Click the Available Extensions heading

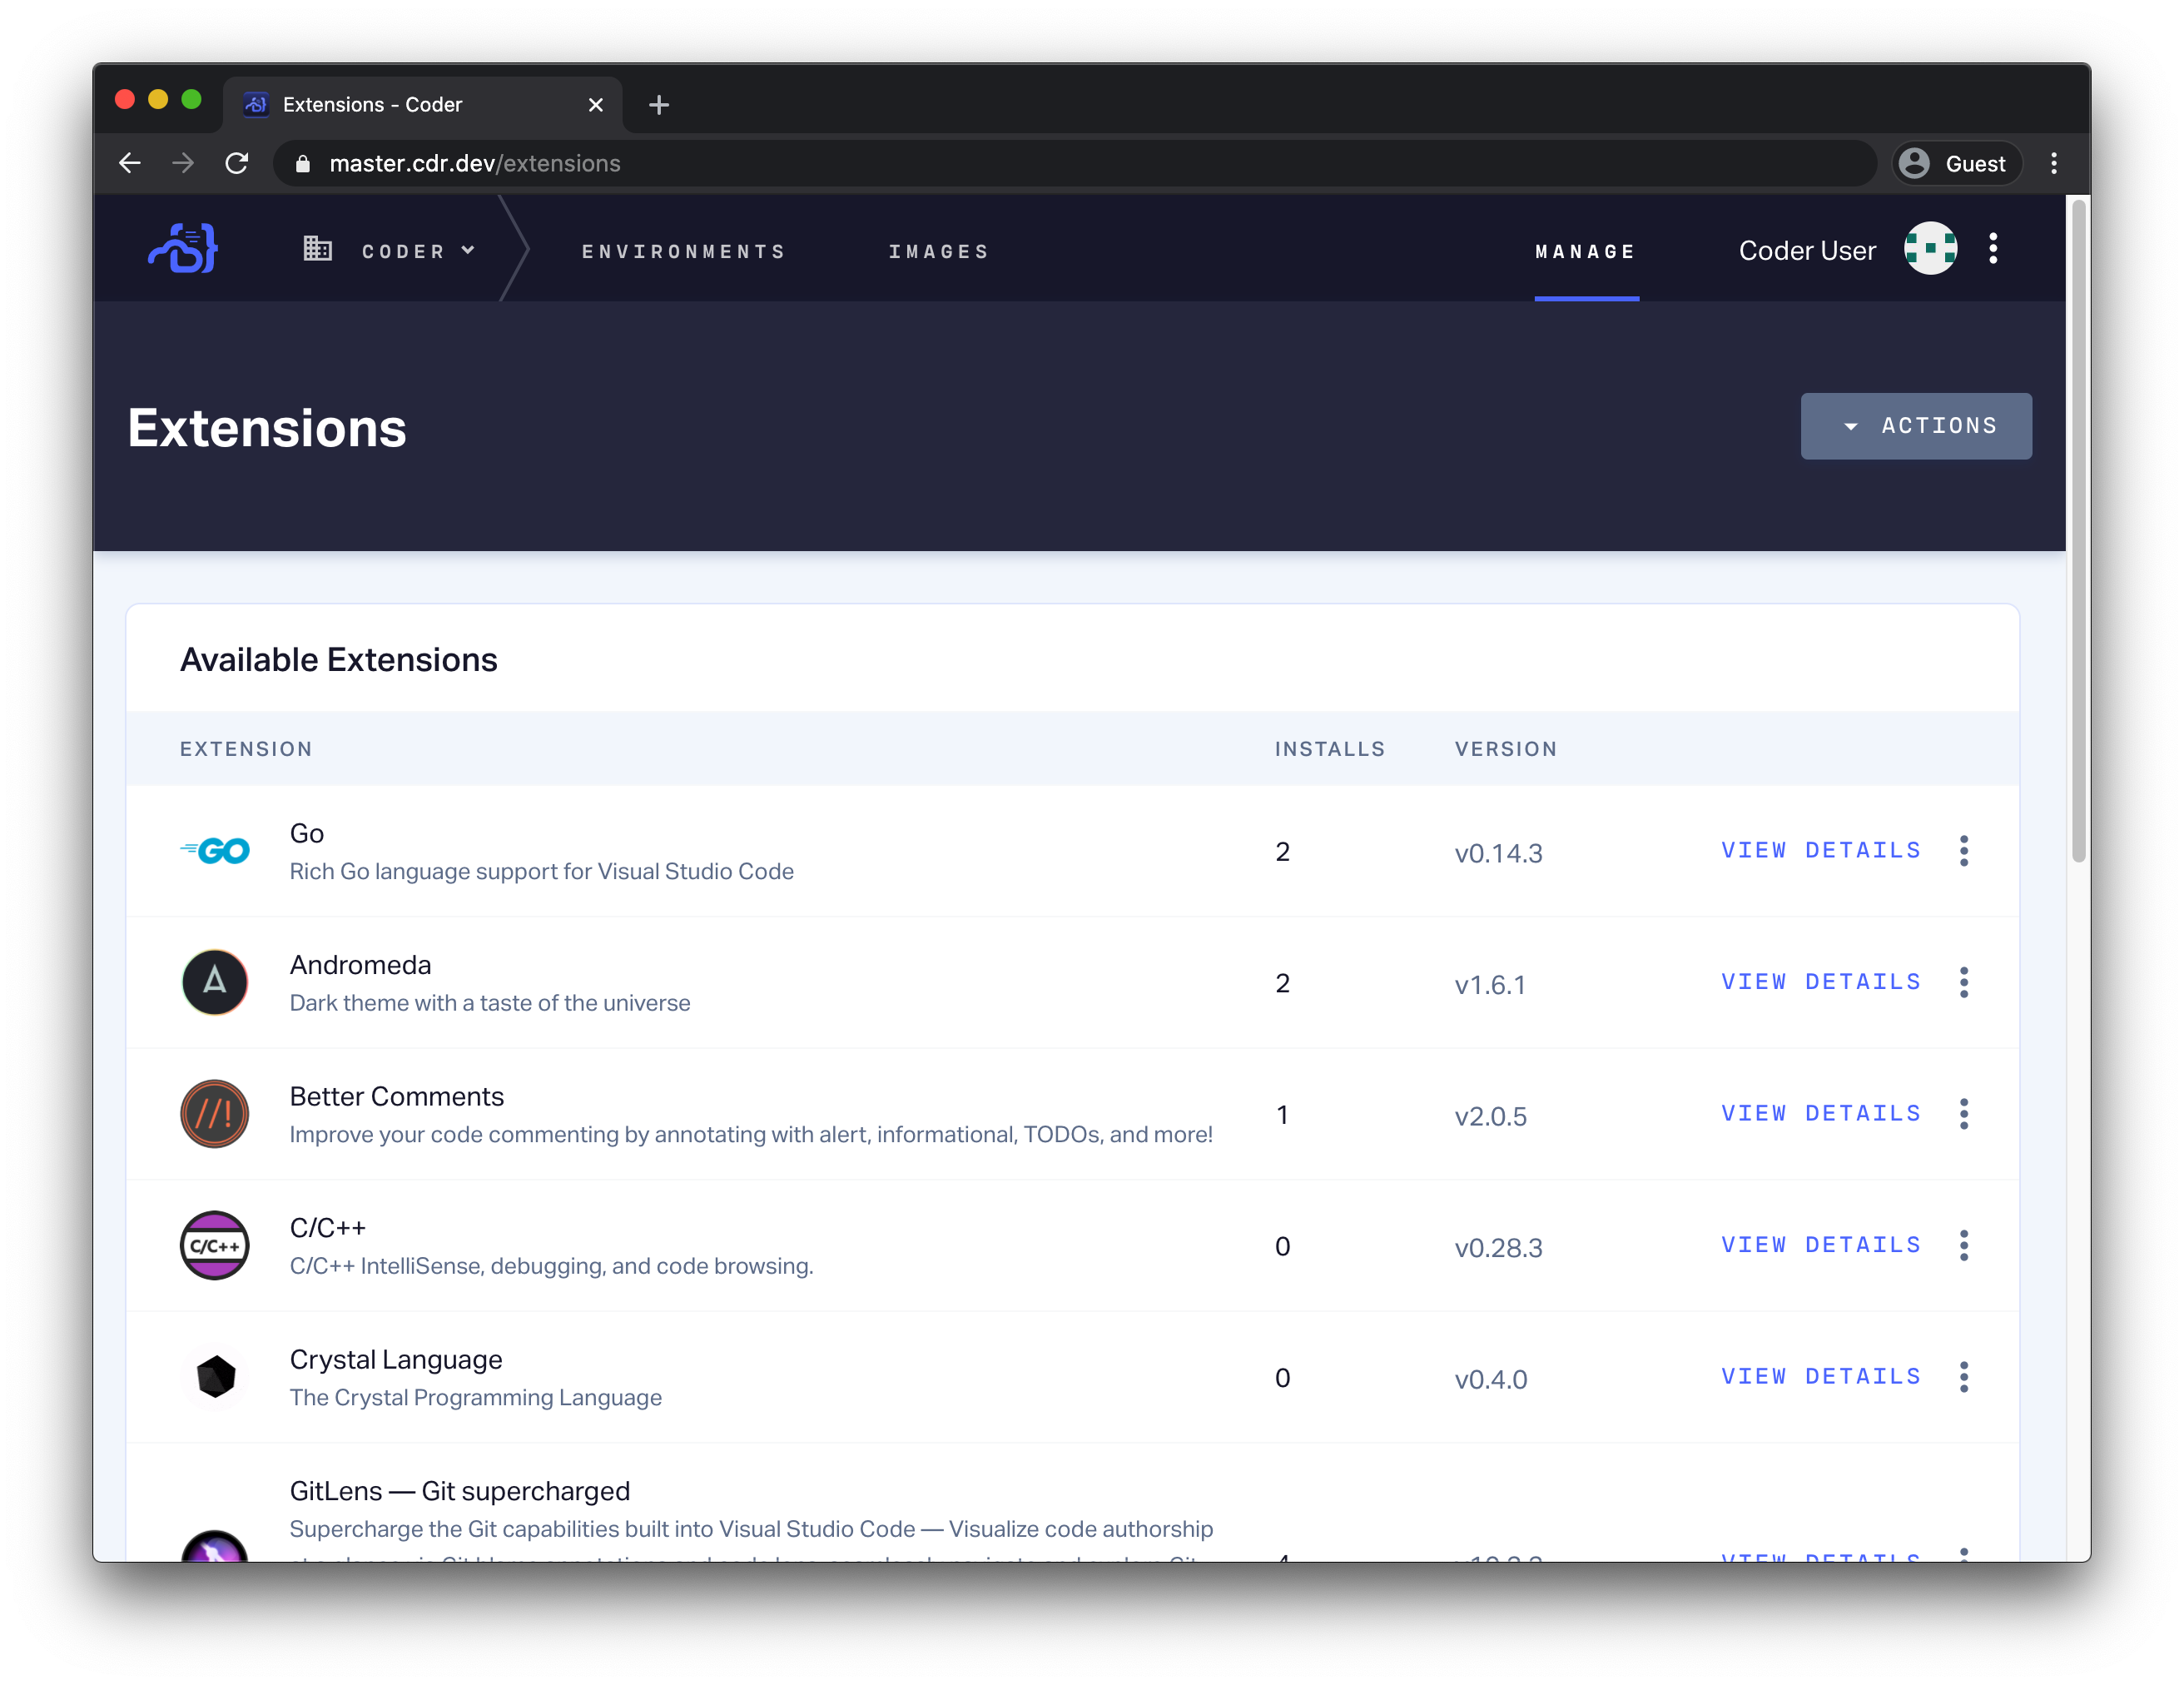tap(339, 660)
